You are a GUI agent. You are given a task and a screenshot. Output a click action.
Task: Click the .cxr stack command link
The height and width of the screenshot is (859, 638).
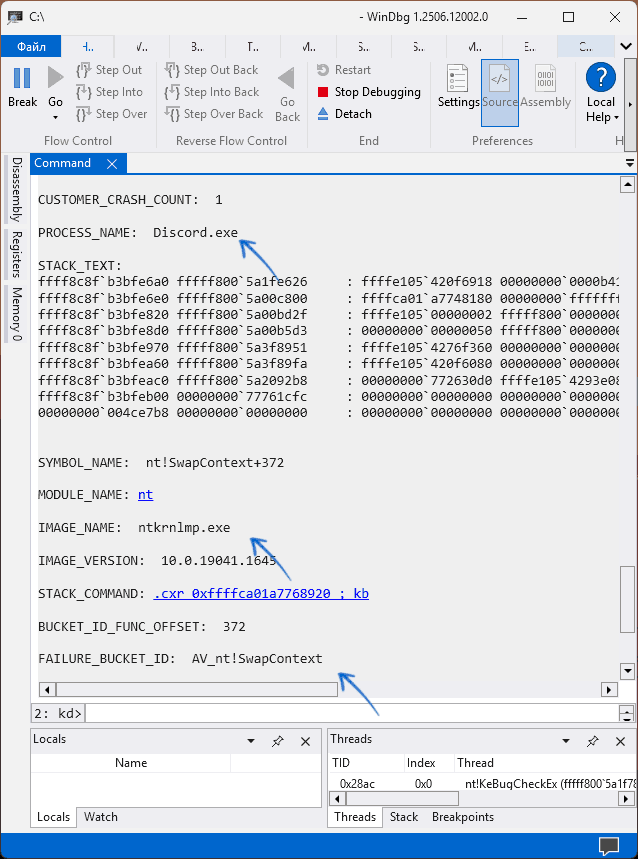261,594
